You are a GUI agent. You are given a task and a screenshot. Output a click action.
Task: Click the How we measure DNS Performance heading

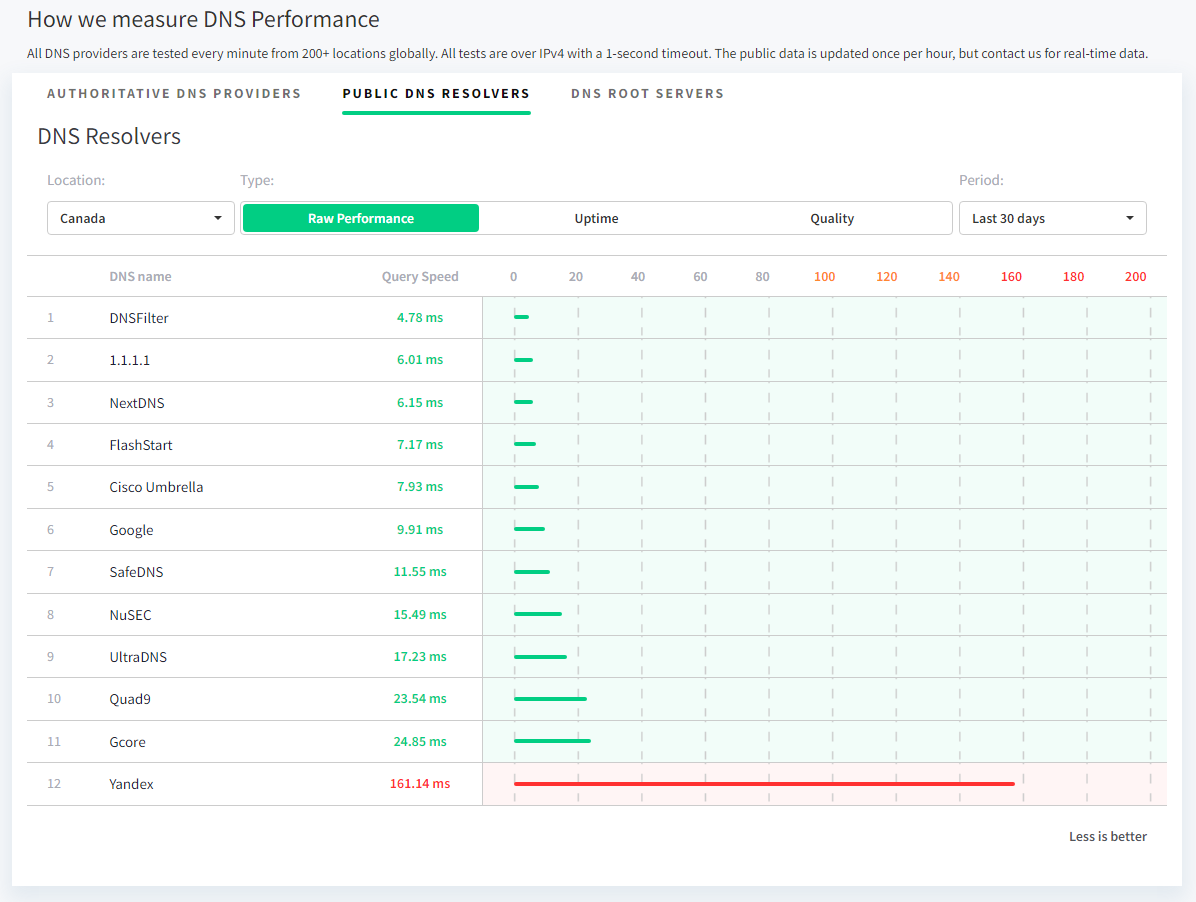(204, 19)
